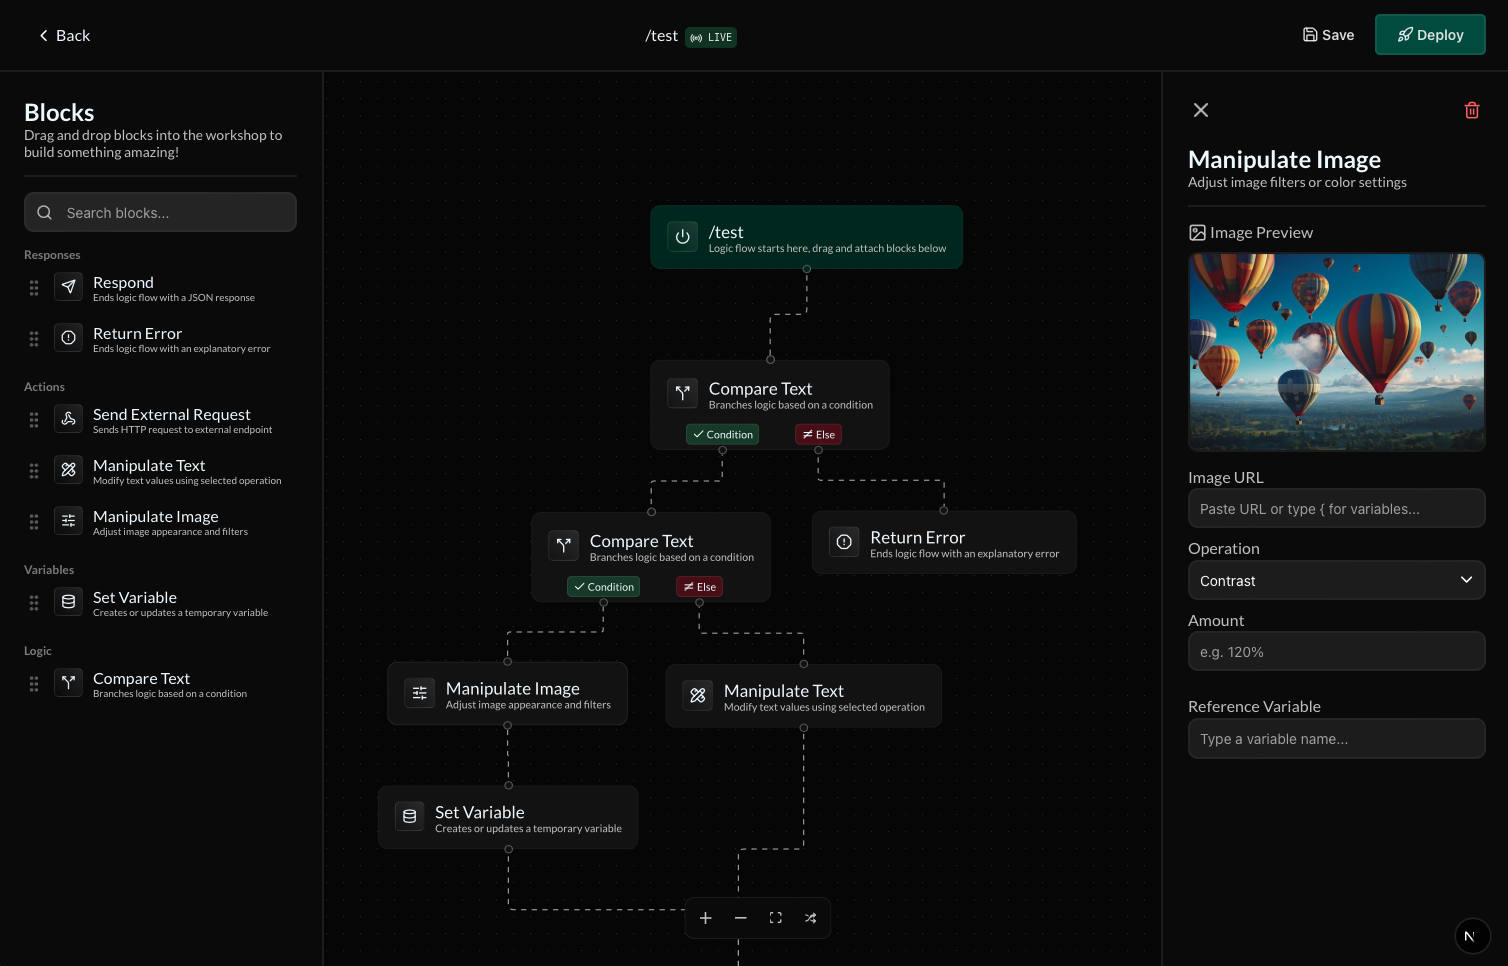Deploy the flow
Screen dimensions: 1508x966
pos(1430,34)
